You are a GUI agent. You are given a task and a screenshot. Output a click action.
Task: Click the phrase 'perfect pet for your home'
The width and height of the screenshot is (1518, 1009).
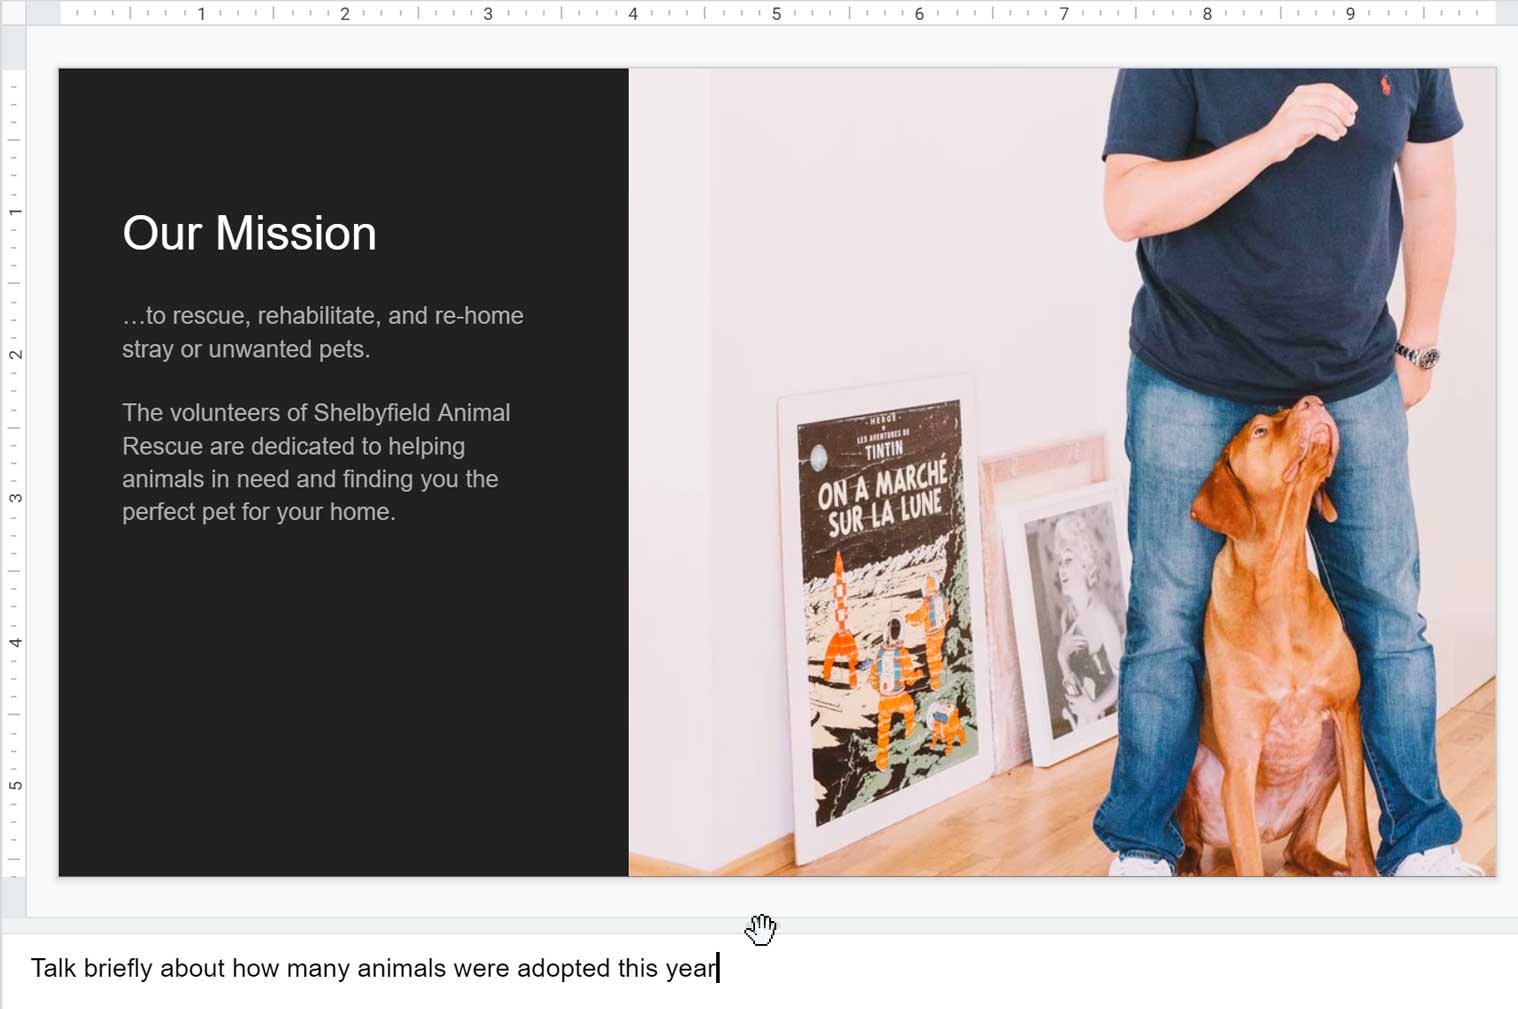coord(258,511)
